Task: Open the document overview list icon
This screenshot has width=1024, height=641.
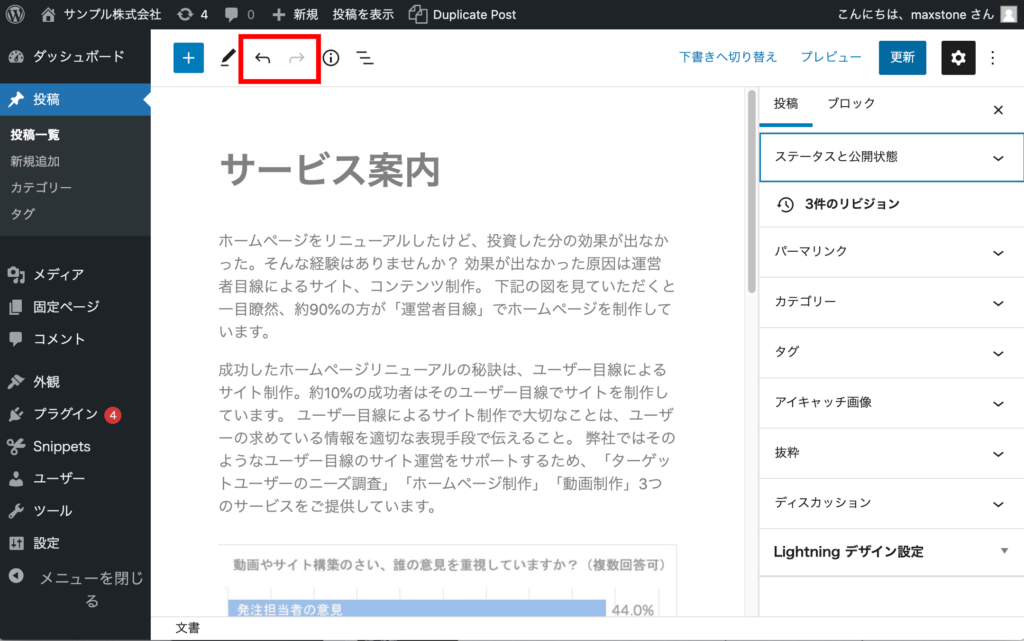Action: [364, 58]
